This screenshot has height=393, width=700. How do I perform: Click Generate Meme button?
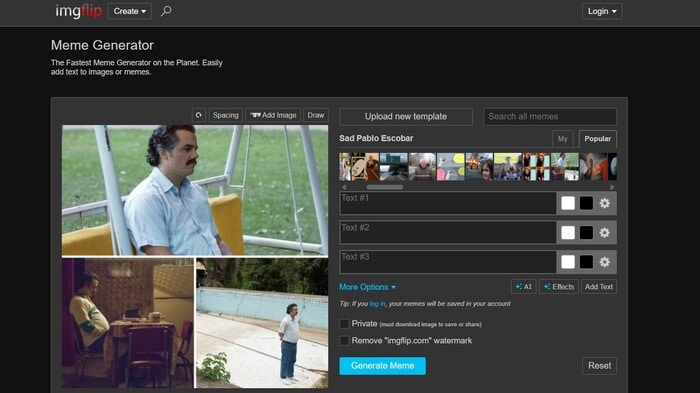[383, 366]
